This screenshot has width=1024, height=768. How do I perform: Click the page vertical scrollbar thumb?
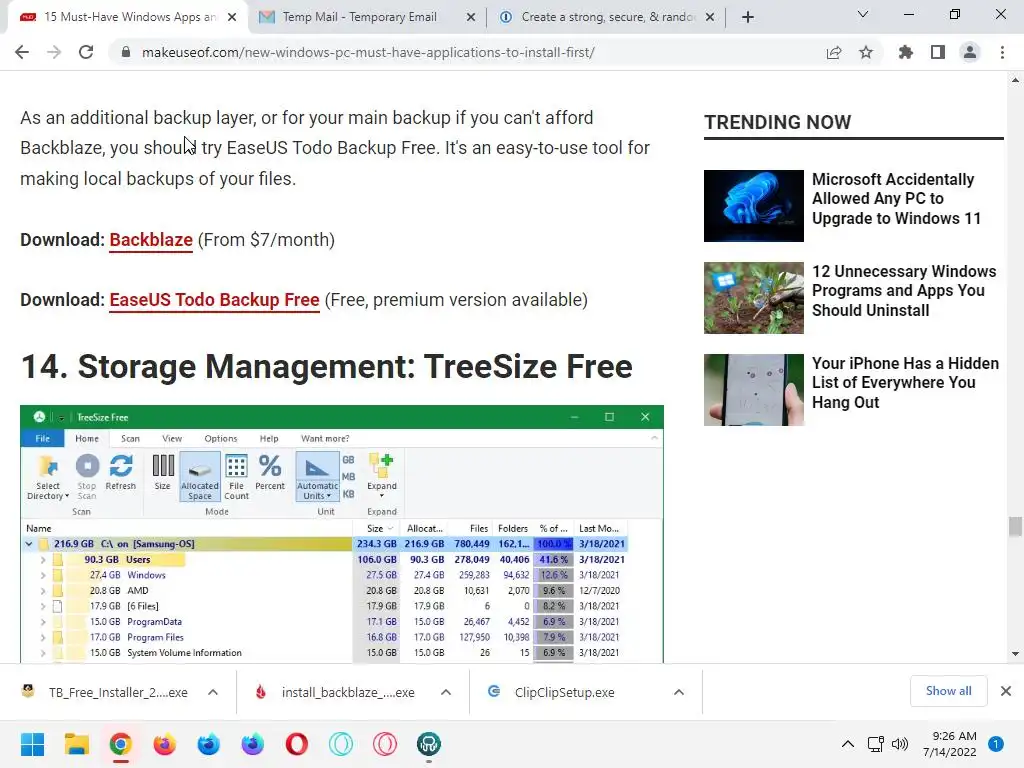point(1015,526)
